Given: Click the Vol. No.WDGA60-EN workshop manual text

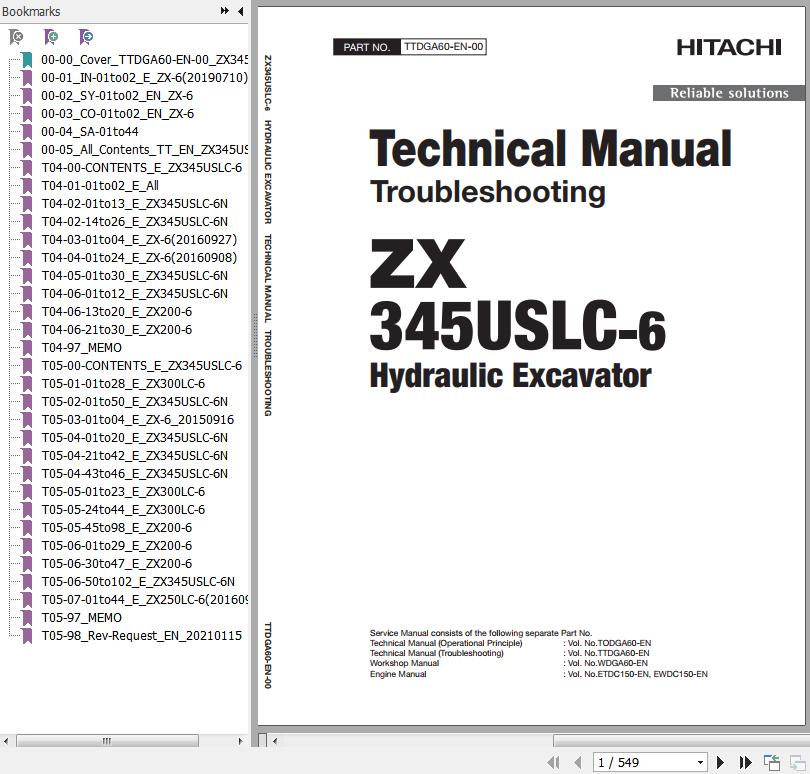Looking at the screenshot, I should [x=607, y=663].
